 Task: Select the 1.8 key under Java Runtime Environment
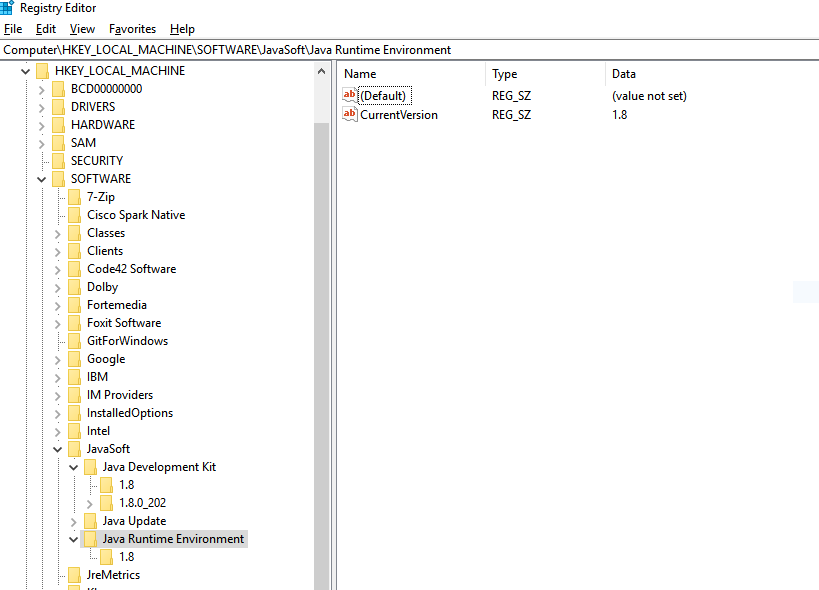[x=127, y=557]
